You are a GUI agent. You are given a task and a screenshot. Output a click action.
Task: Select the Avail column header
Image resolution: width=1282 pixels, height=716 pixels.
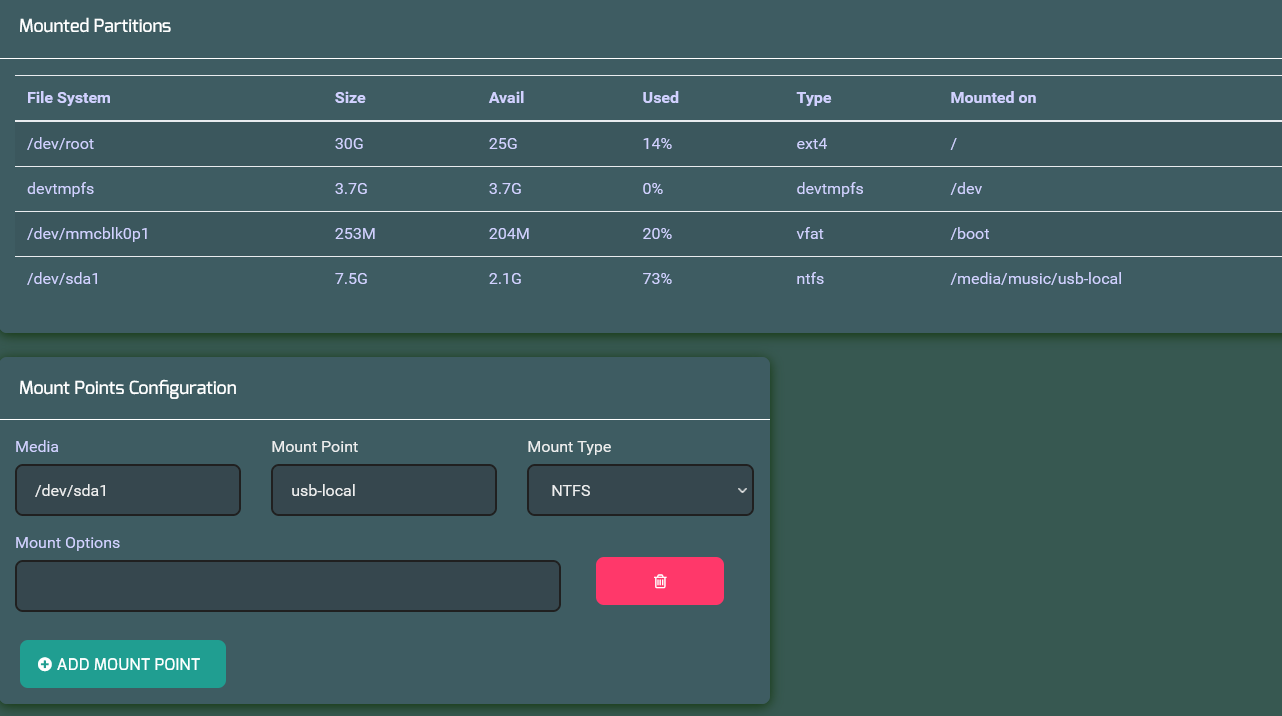point(506,98)
